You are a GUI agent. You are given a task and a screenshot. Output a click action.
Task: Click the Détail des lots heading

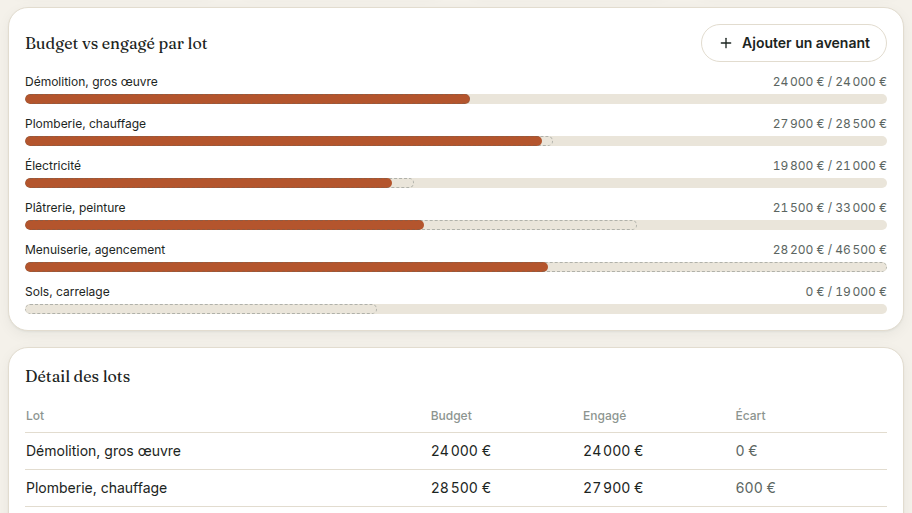coord(78,376)
